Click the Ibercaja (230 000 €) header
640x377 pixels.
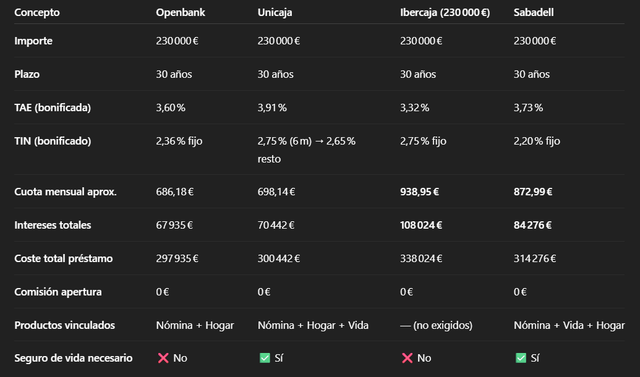[x=445, y=12]
